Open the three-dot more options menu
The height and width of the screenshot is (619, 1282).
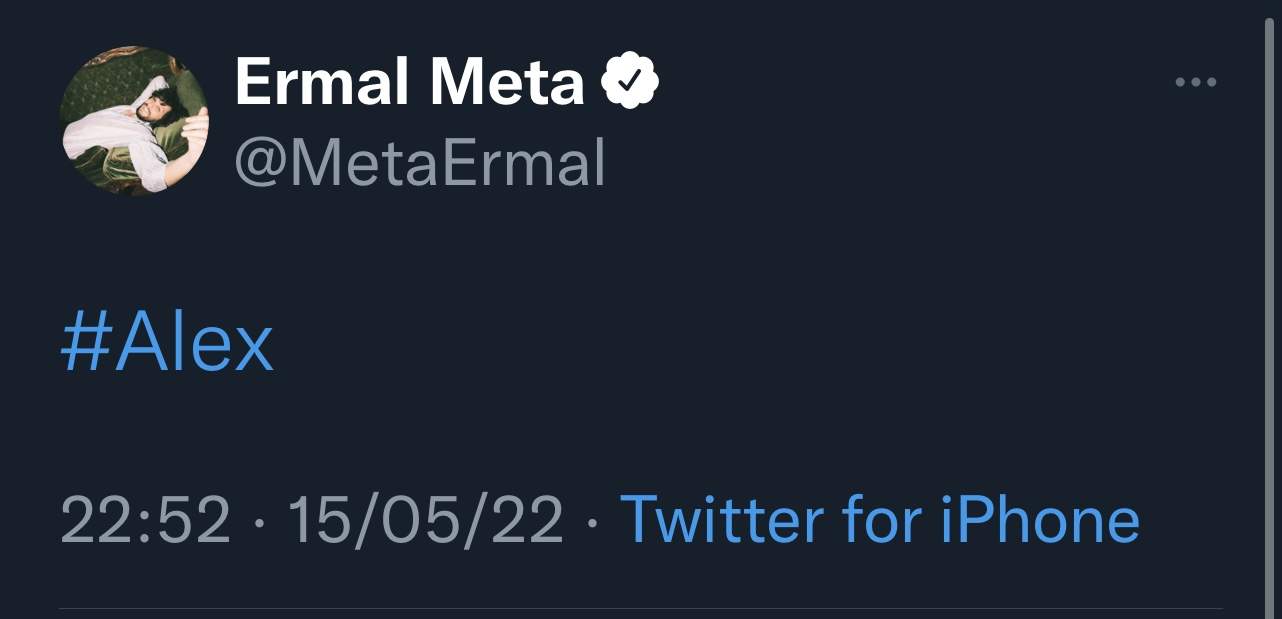tap(1195, 83)
